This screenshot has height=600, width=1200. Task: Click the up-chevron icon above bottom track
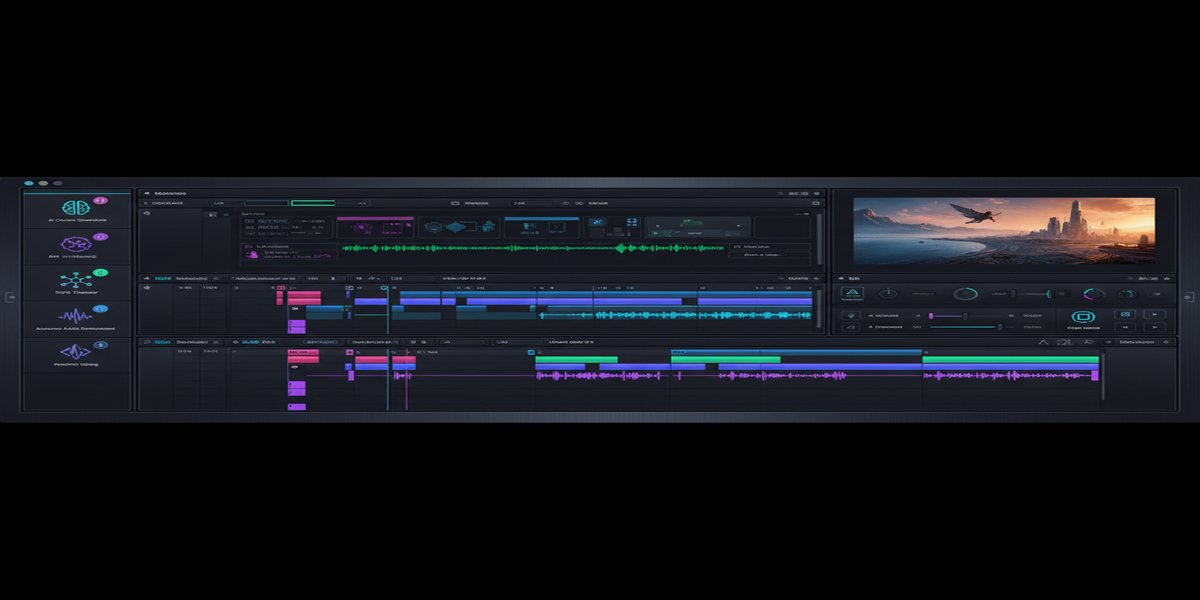click(1044, 342)
